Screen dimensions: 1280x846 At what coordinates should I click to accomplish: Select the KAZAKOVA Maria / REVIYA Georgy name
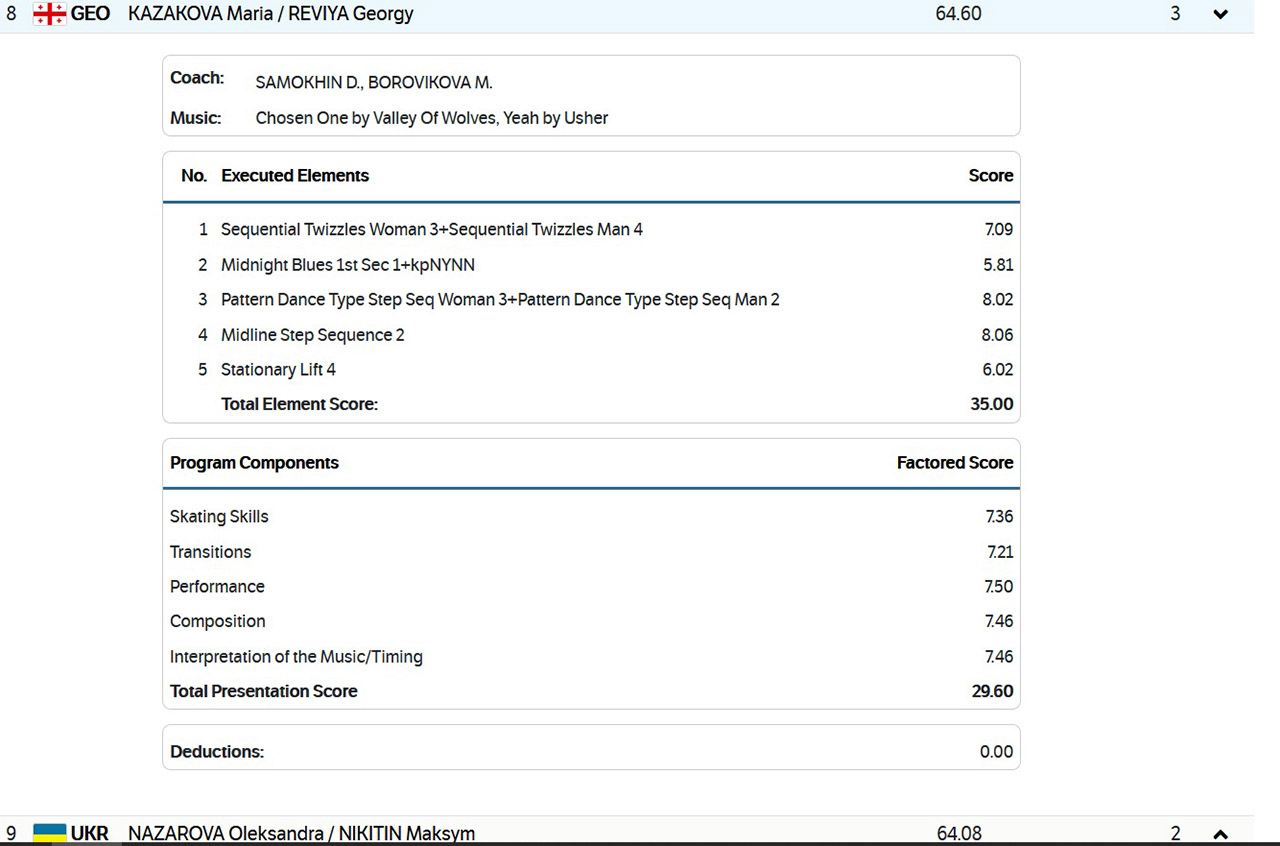click(270, 14)
